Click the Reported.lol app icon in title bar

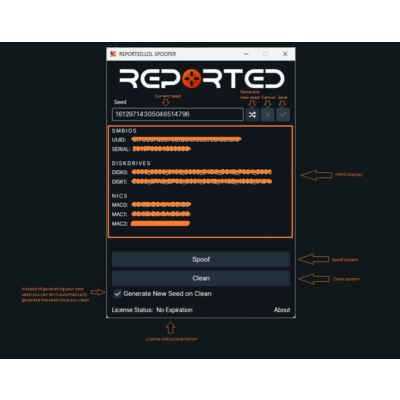tap(113, 54)
